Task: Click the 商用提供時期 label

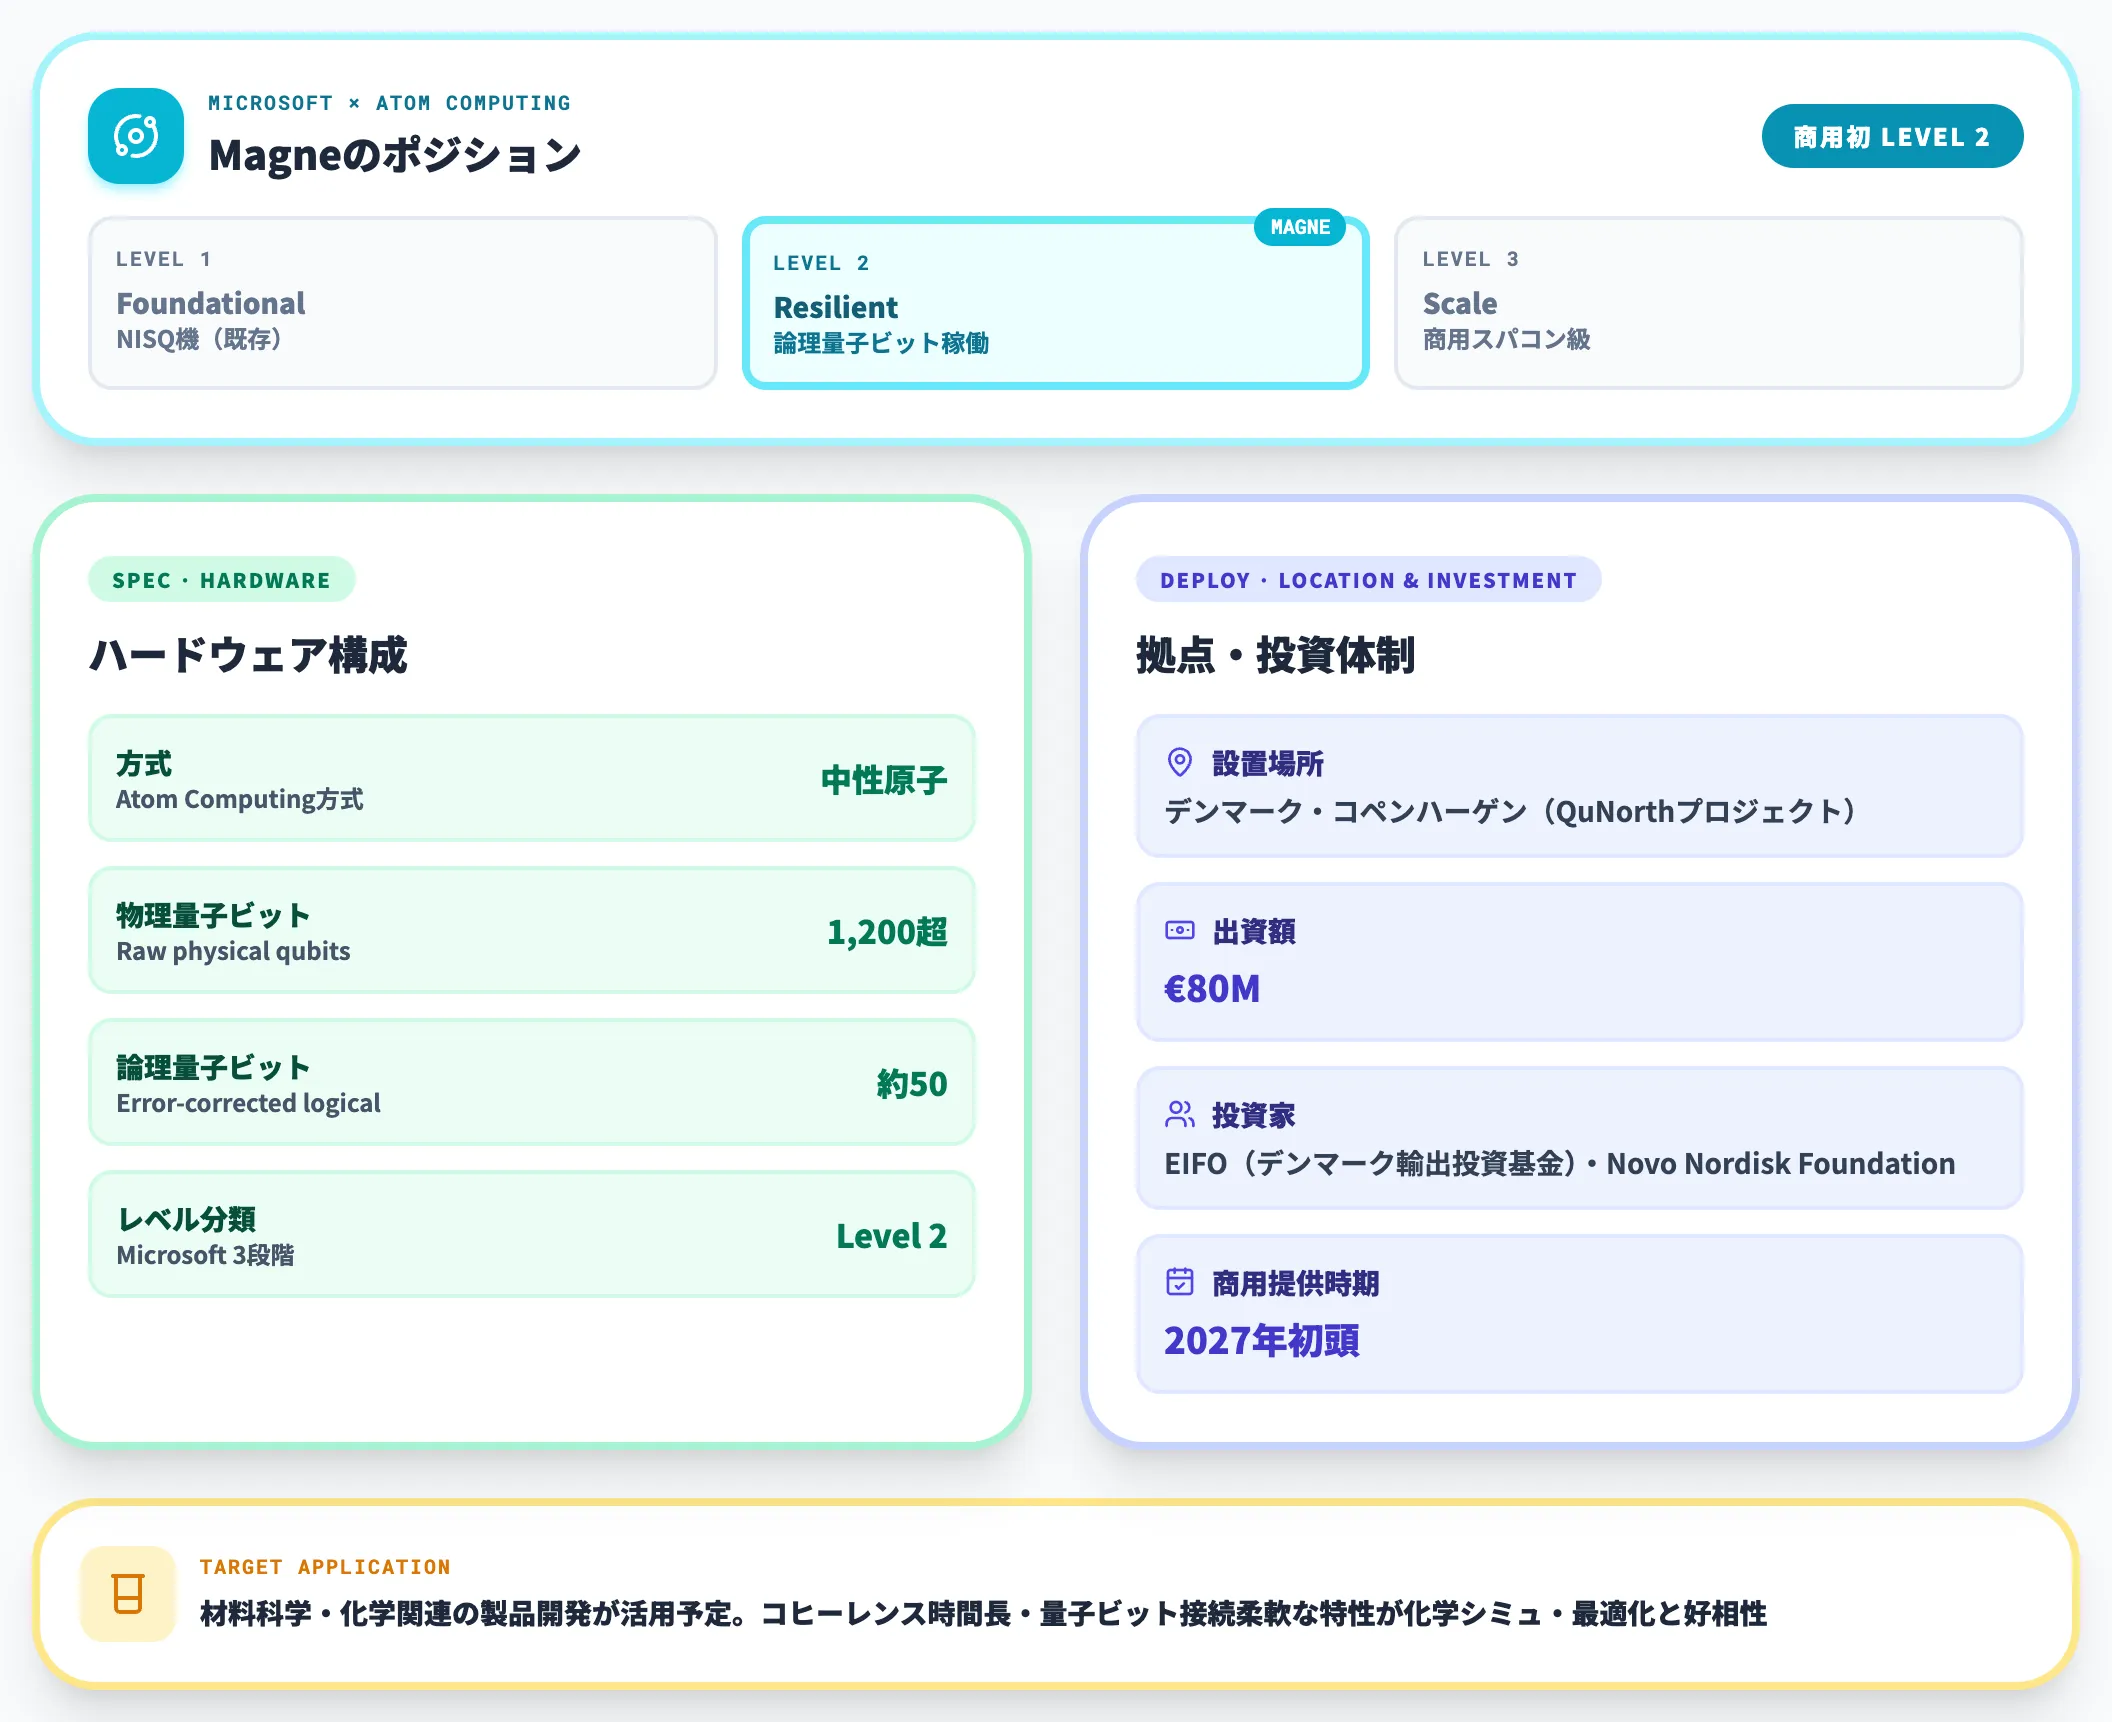Action: pos(1296,1283)
